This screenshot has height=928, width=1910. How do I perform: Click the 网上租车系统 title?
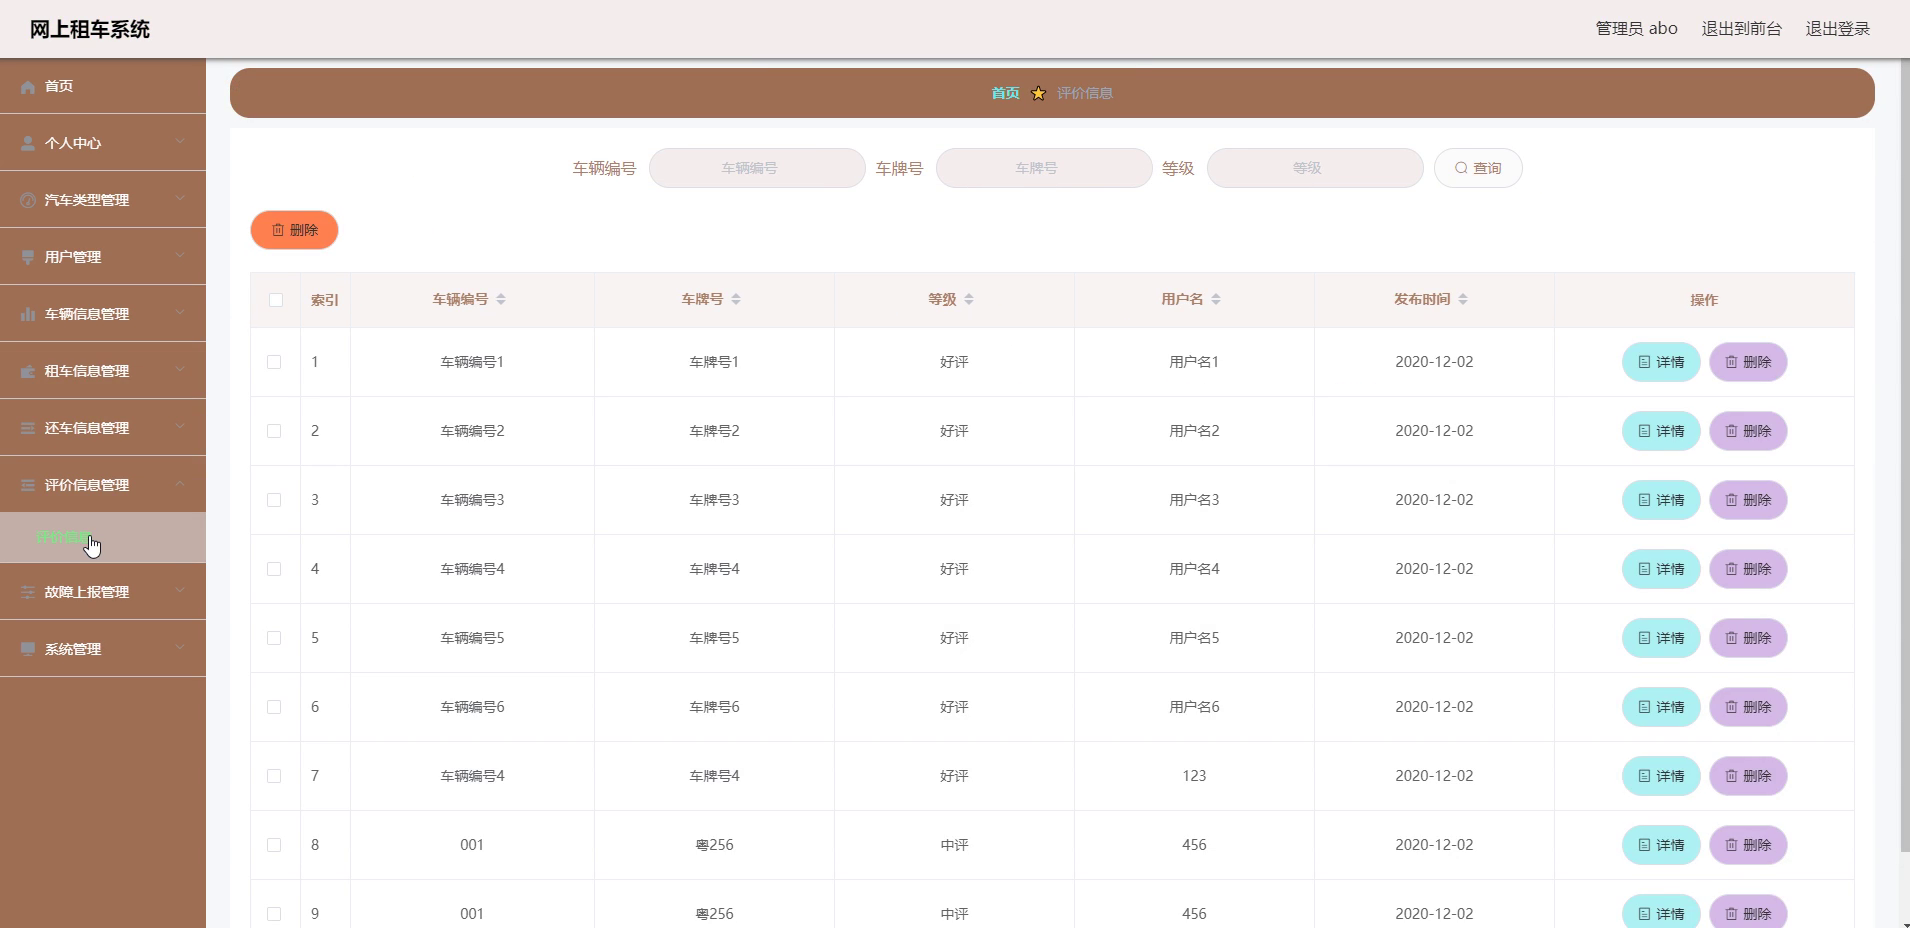tap(90, 29)
